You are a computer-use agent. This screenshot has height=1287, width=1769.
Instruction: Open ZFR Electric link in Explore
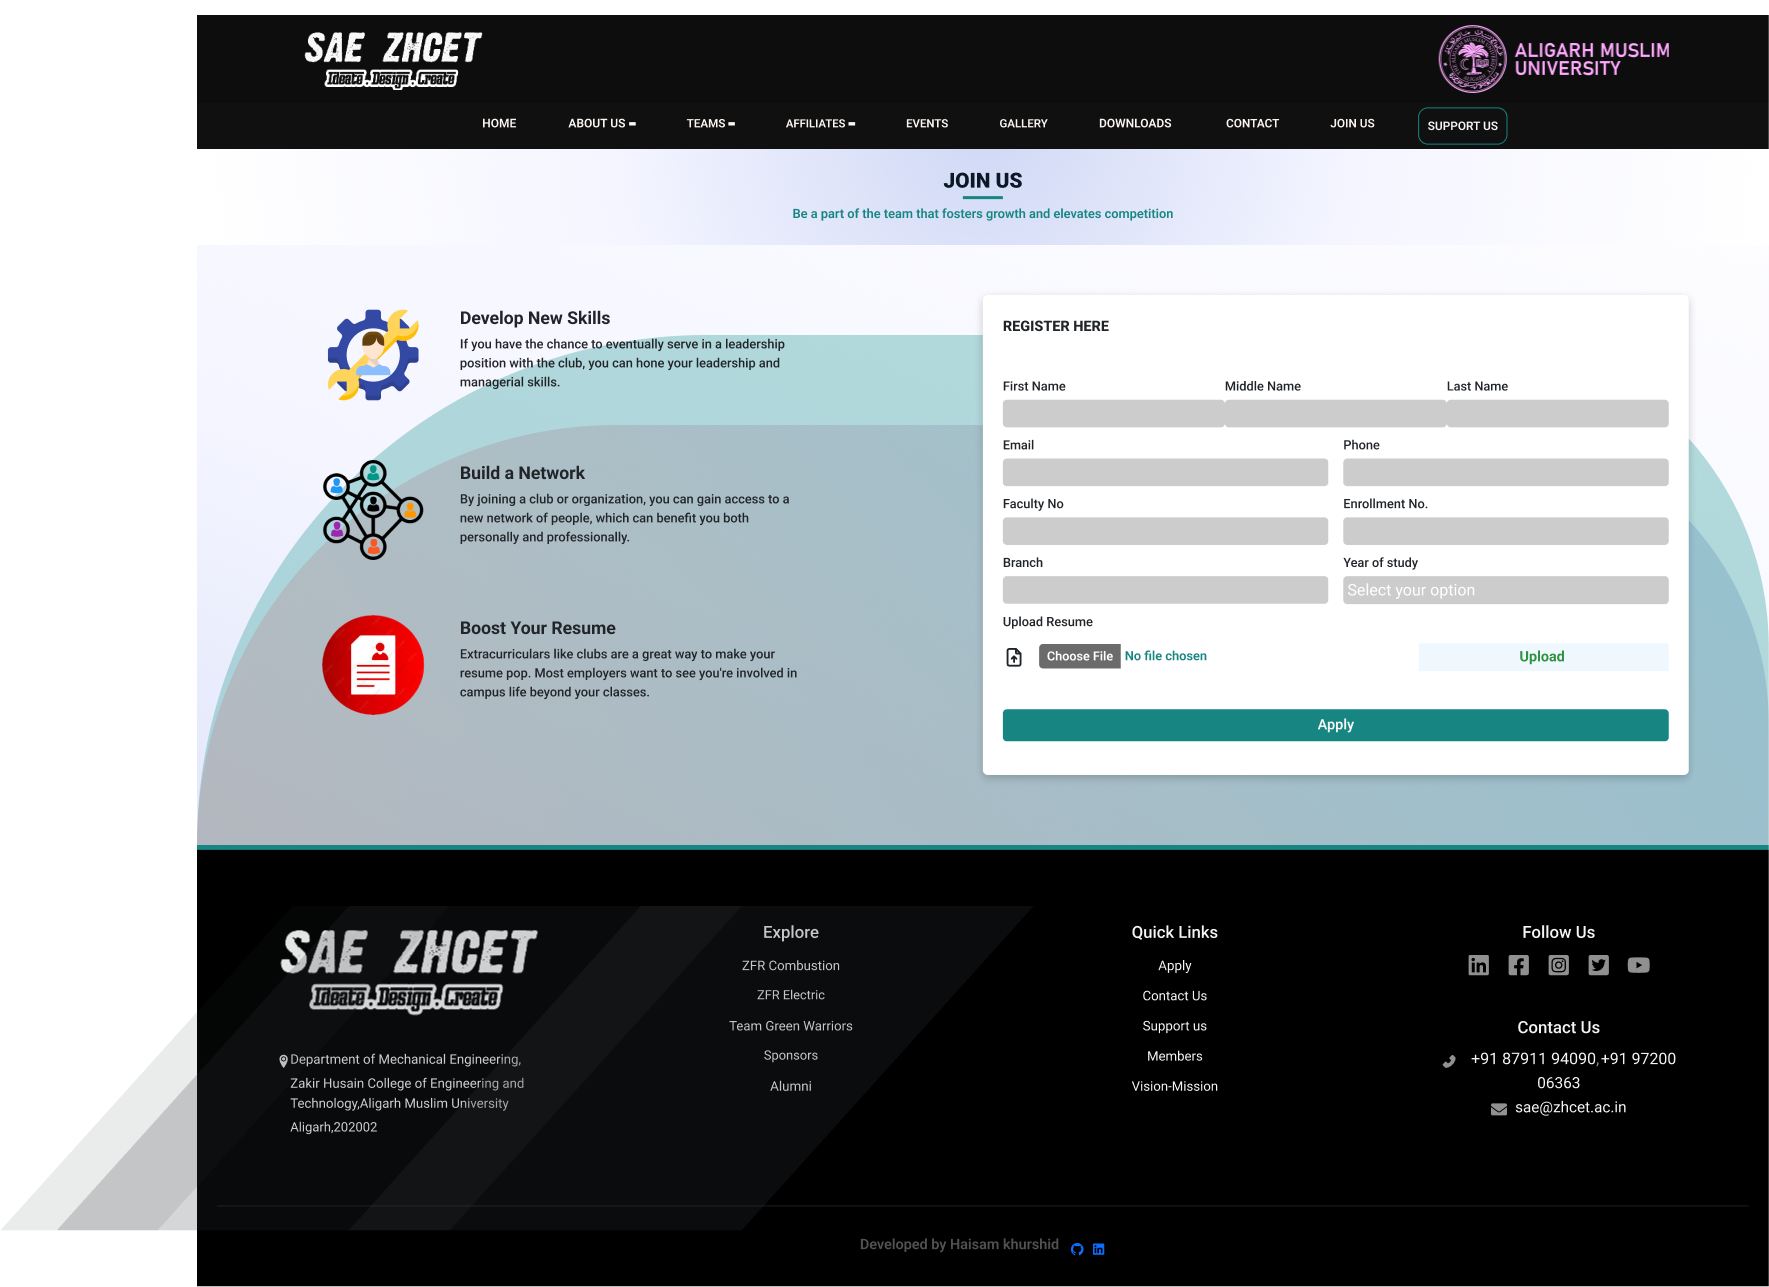790,995
